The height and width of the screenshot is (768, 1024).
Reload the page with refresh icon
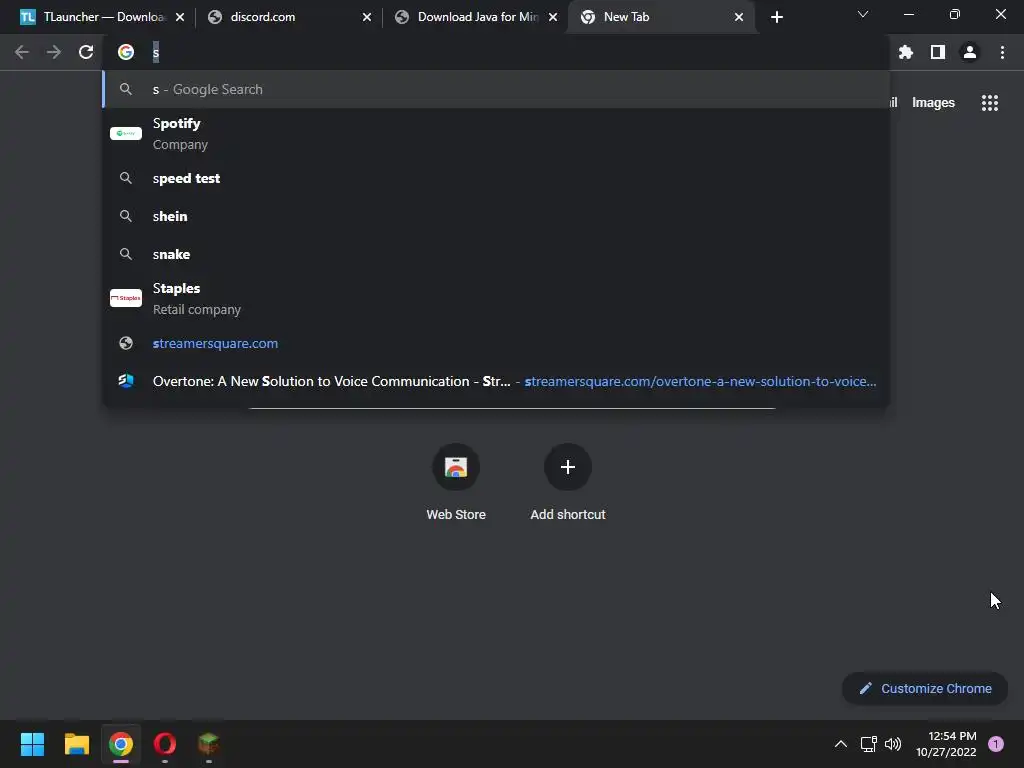click(x=86, y=52)
